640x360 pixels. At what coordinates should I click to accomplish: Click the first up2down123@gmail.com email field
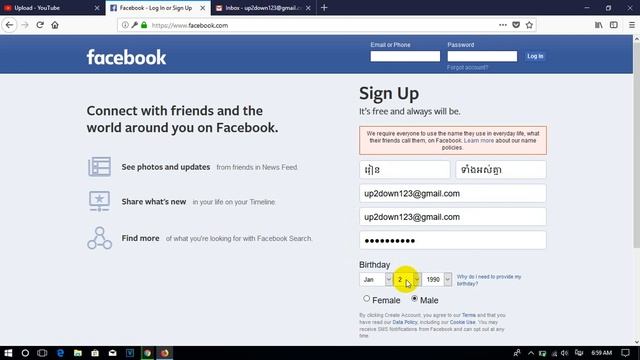tap(453, 193)
